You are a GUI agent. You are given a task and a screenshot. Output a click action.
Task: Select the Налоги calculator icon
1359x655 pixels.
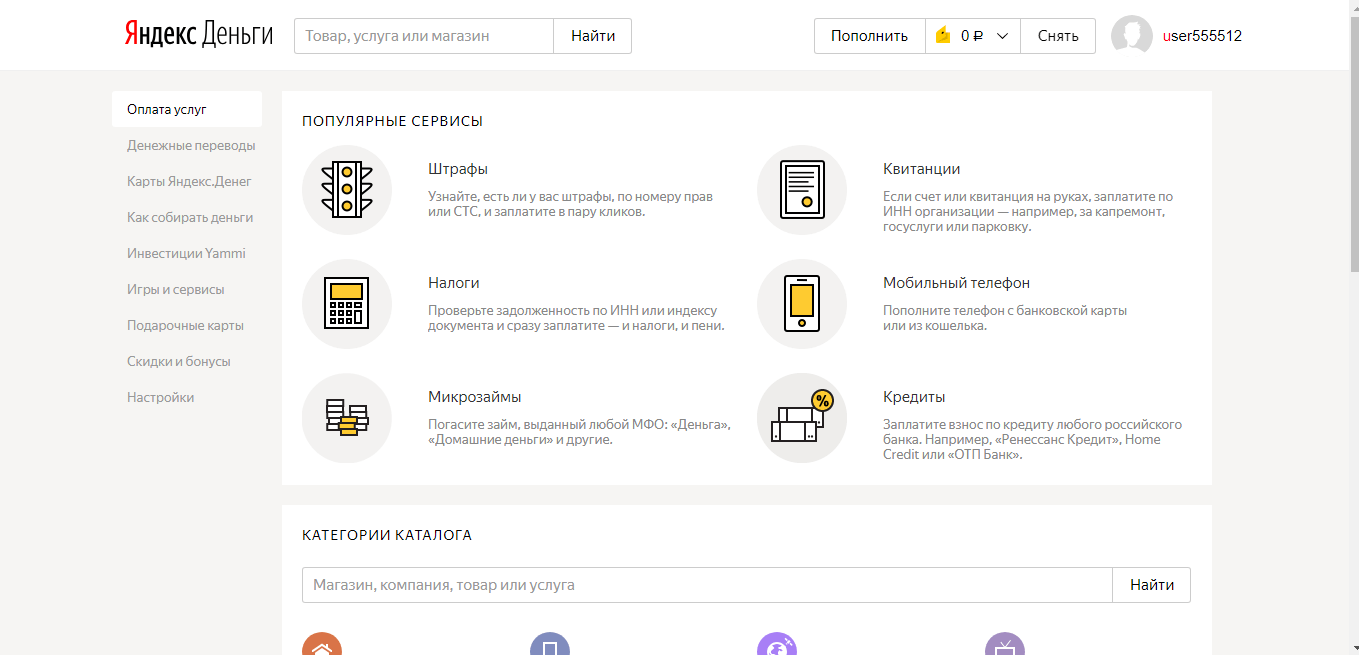pyautogui.click(x=347, y=304)
